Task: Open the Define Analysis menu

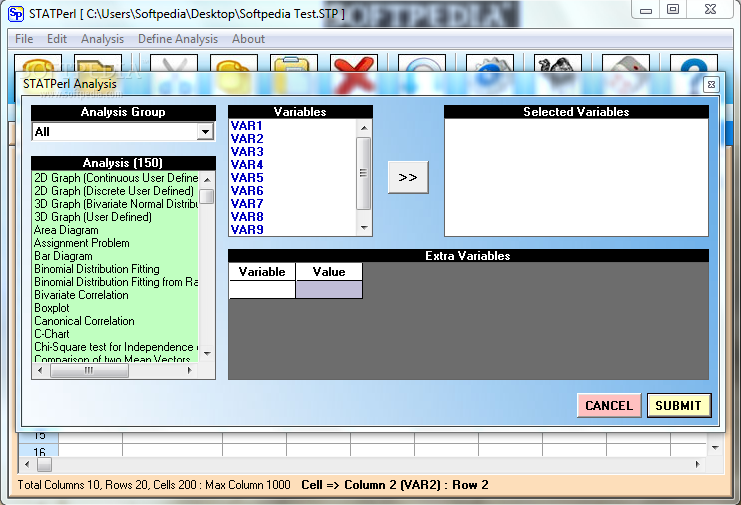Action: tap(178, 39)
